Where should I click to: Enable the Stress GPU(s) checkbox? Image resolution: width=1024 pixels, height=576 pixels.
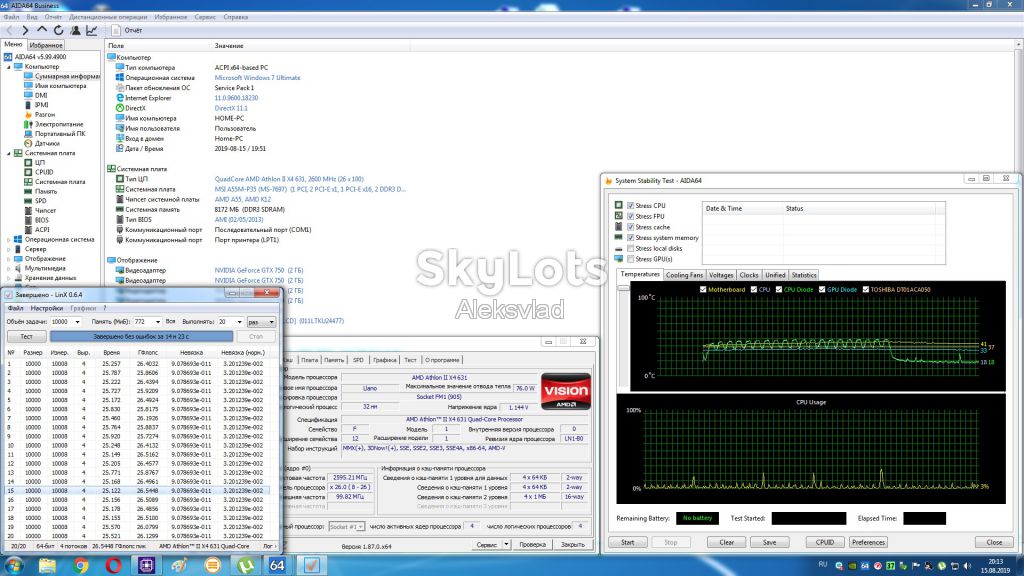point(630,259)
